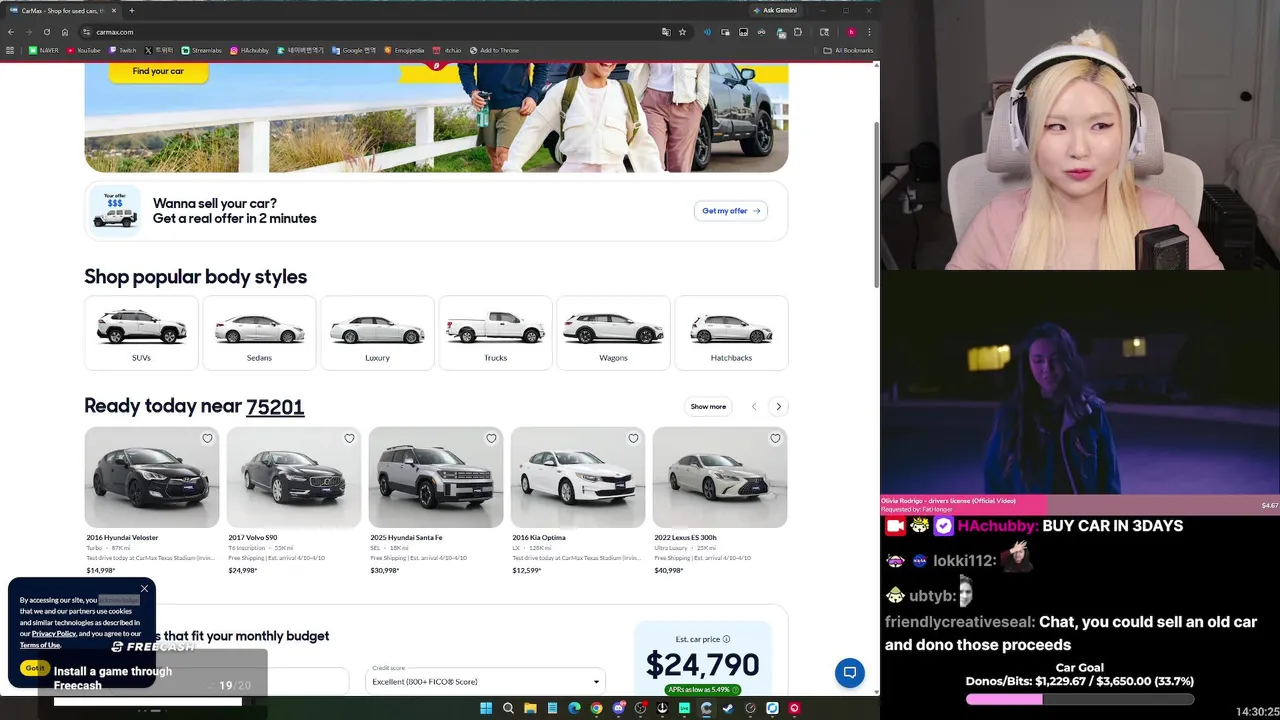Screen dimensions: 1280x720
Task: Open the Chrome profile avatar
Action: [851, 32]
